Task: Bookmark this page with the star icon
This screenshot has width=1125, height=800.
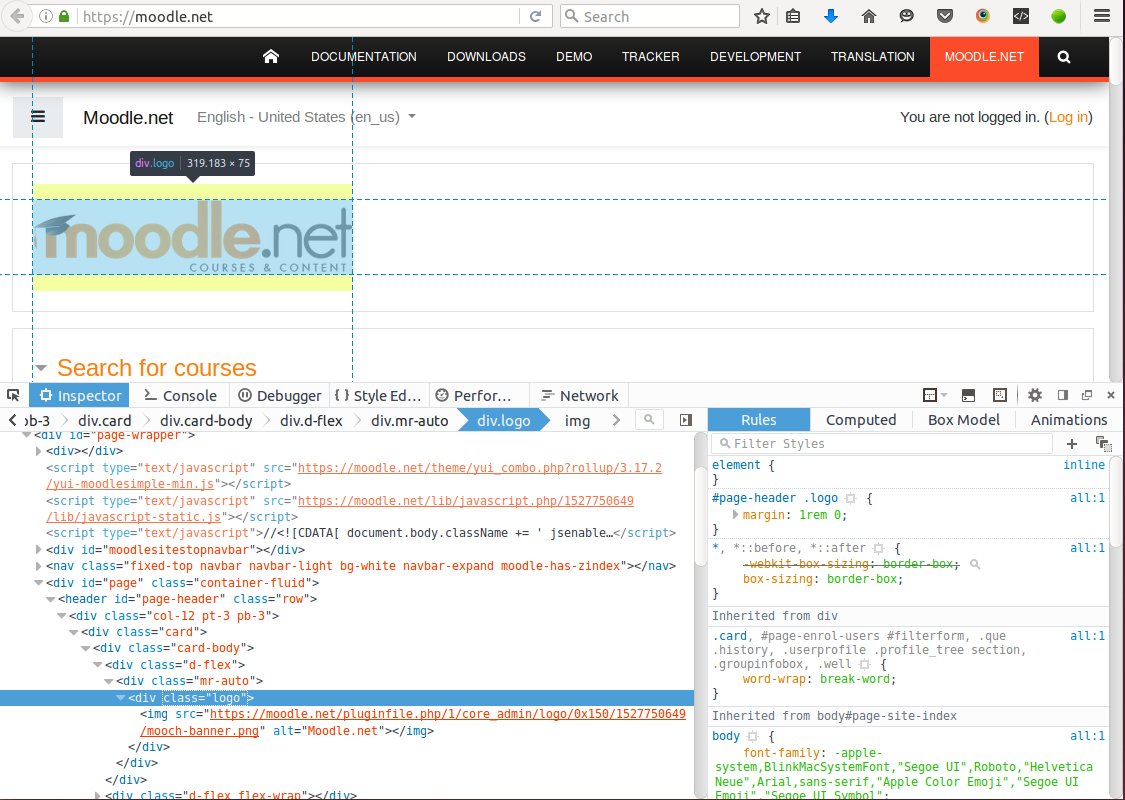Action: pos(762,17)
